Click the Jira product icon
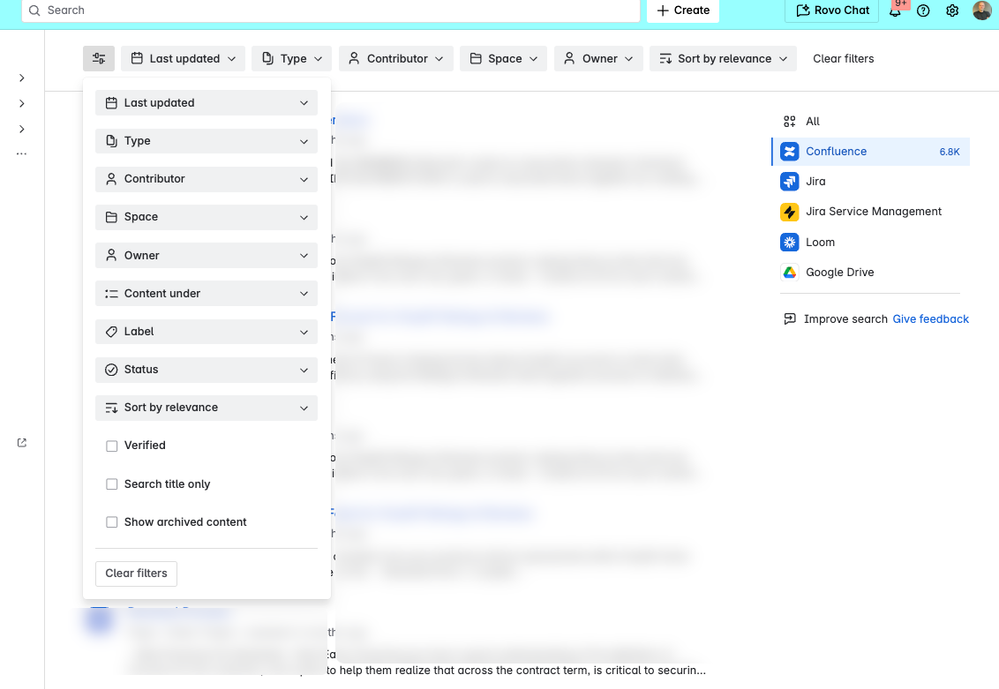 789,182
